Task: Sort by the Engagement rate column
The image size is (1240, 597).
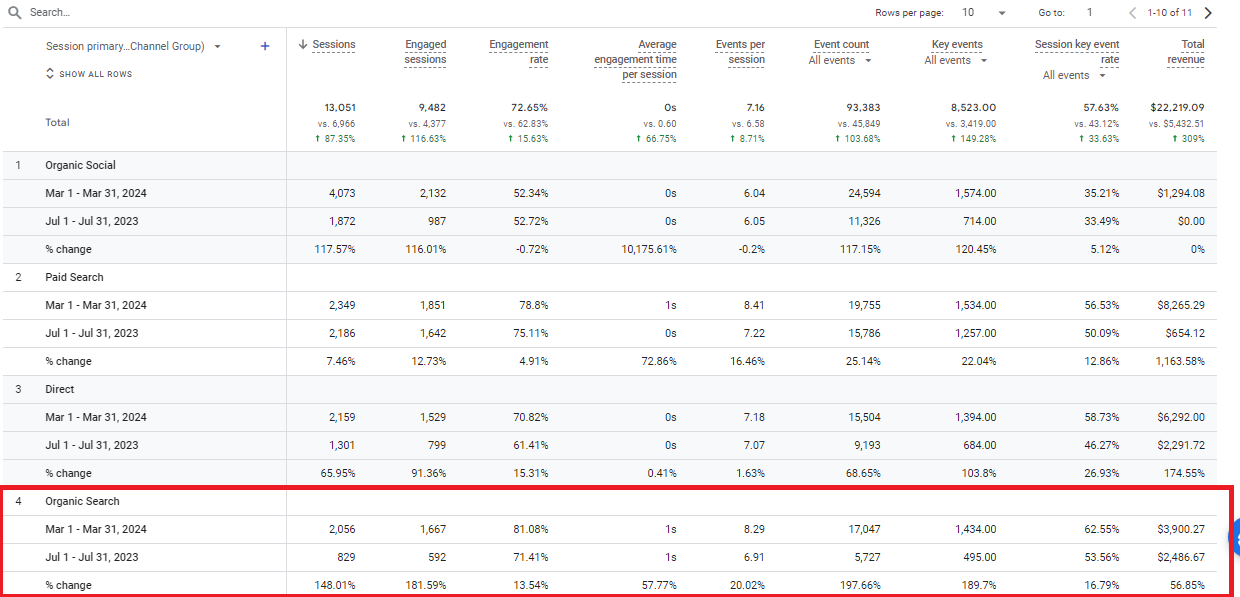Action: click(518, 52)
